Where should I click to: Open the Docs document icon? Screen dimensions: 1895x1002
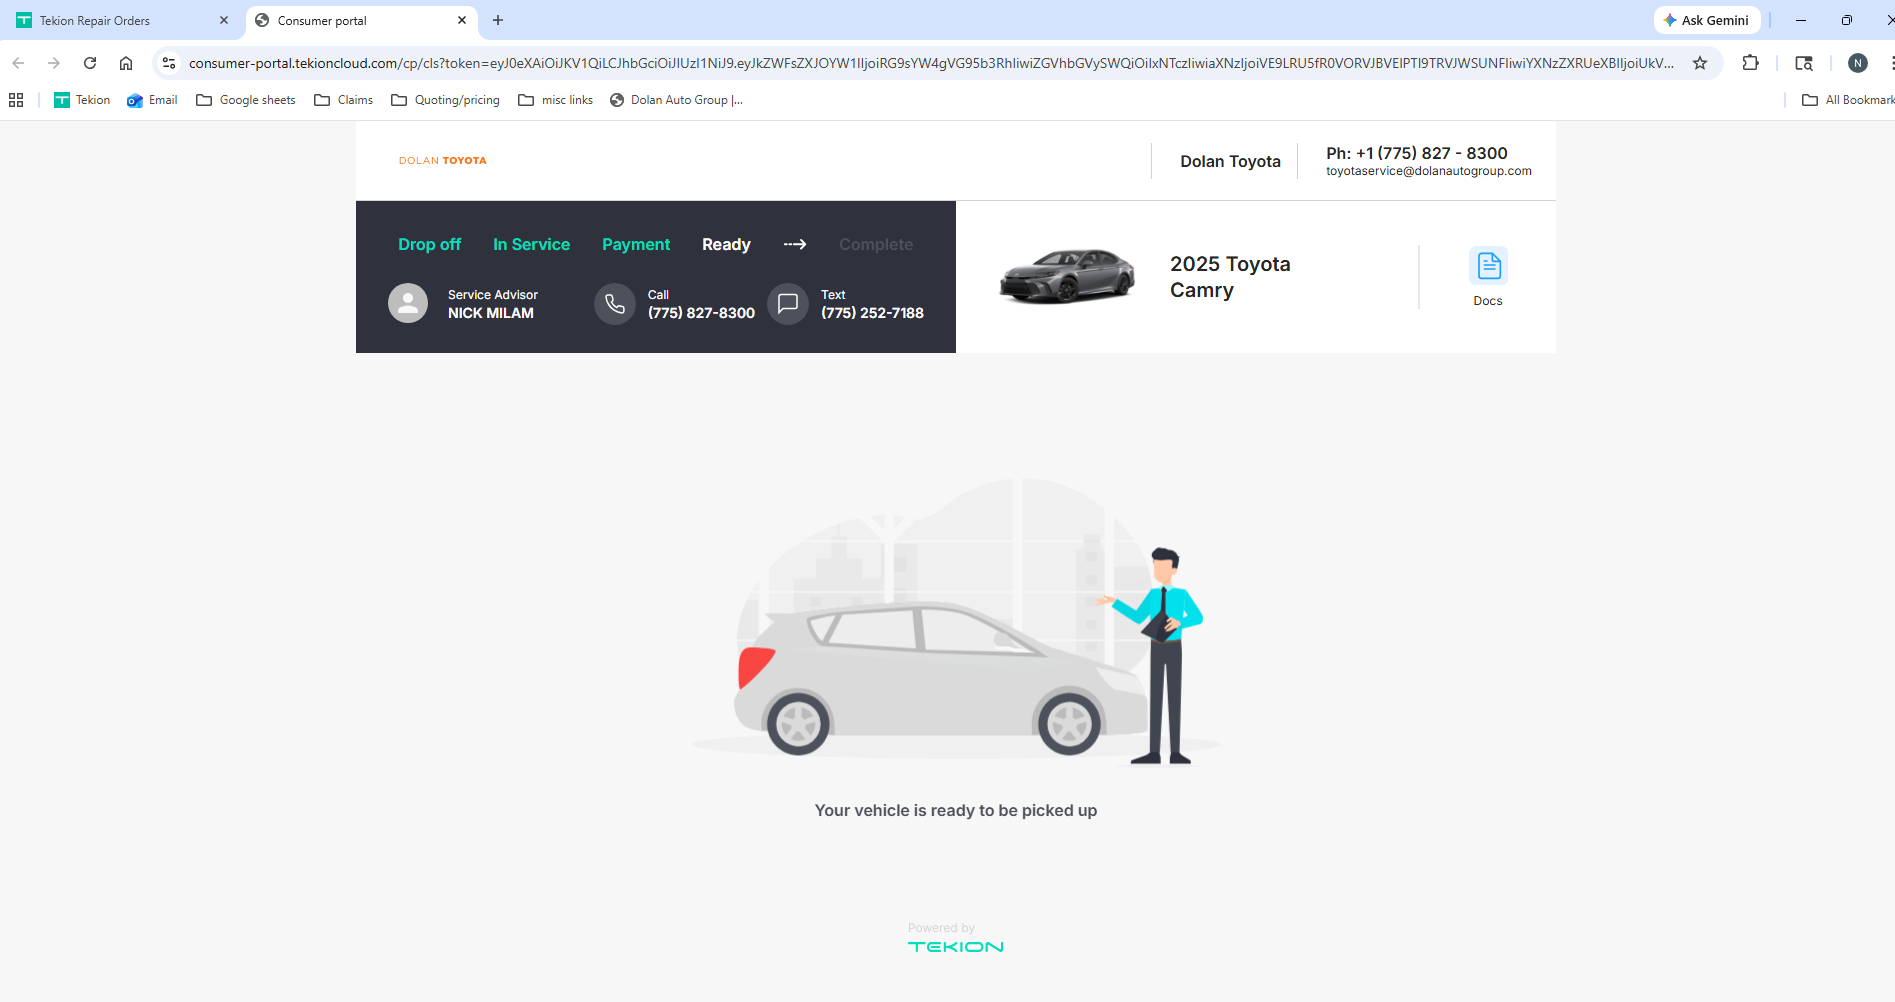[1488, 266]
